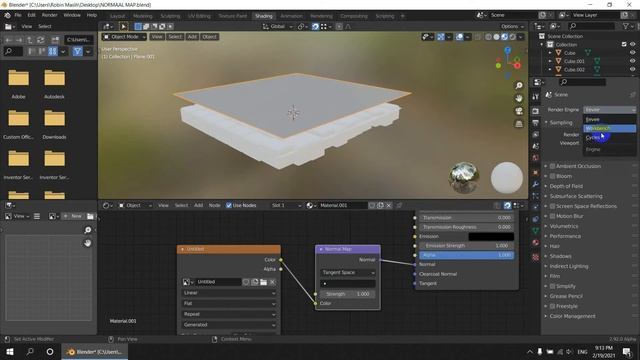This screenshot has height=360, width=640.
Task: Click the image editor pan hand icon
Action: coord(87,243)
